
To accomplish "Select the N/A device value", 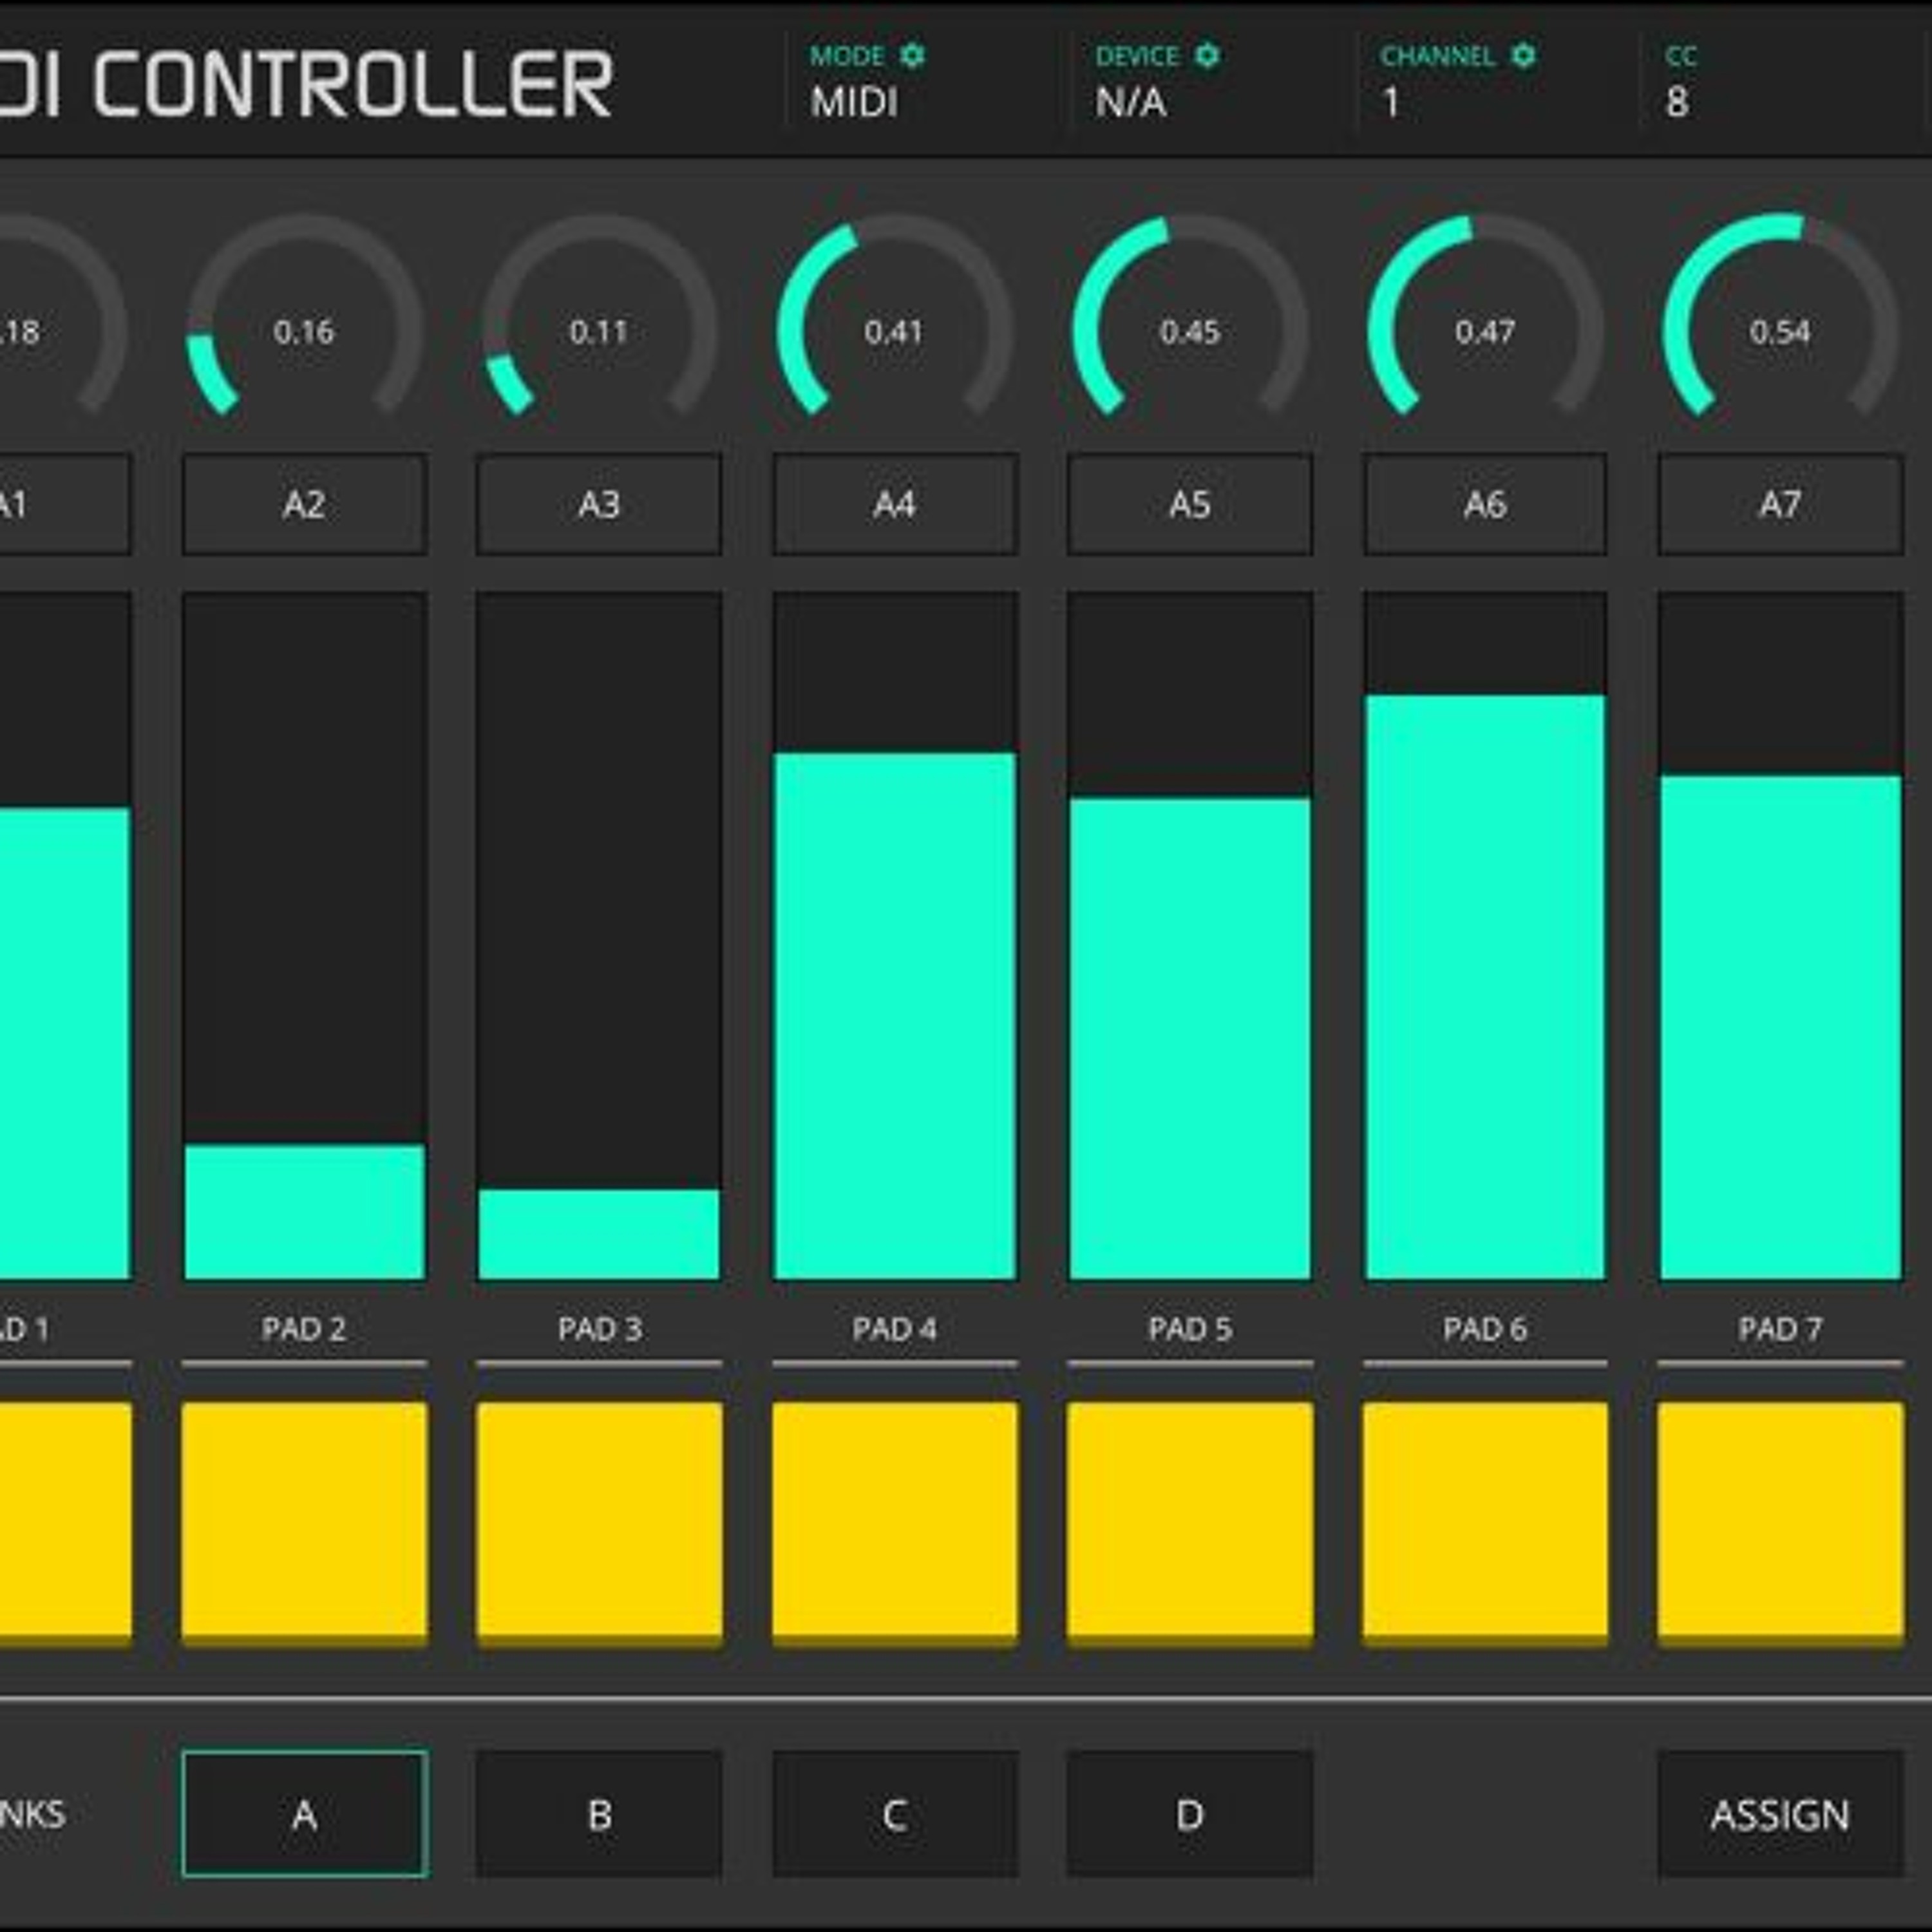I will click(1130, 102).
